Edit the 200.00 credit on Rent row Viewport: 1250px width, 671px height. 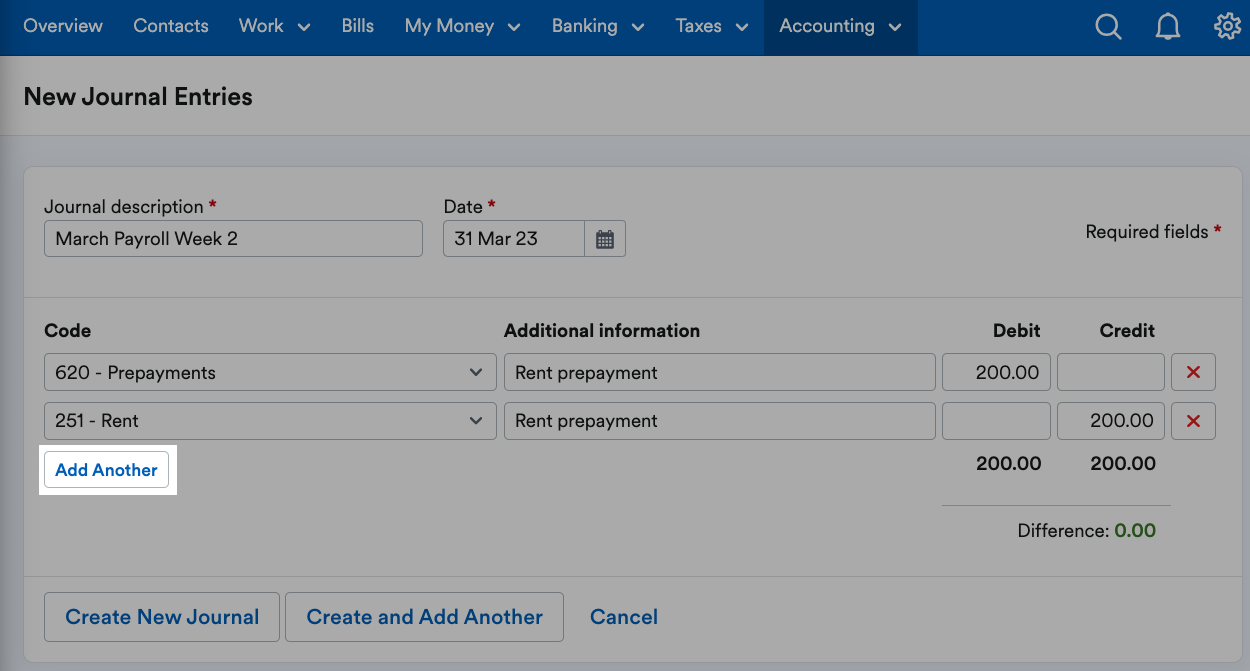coord(1111,421)
